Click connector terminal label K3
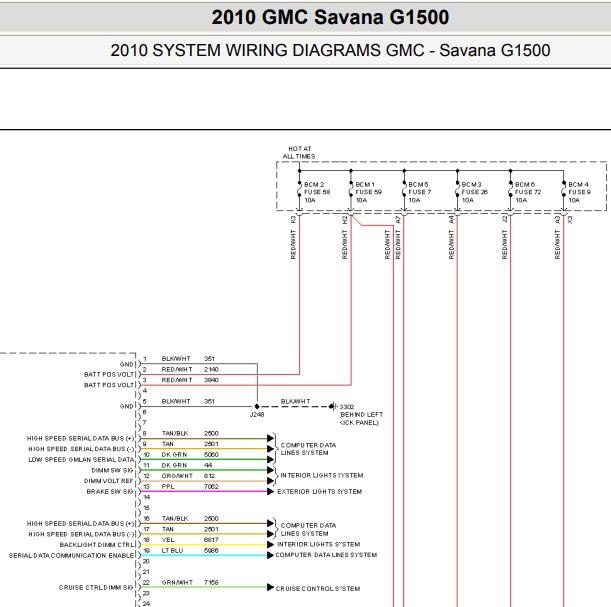The height and width of the screenshot is (607, 611). pos(293,220)
